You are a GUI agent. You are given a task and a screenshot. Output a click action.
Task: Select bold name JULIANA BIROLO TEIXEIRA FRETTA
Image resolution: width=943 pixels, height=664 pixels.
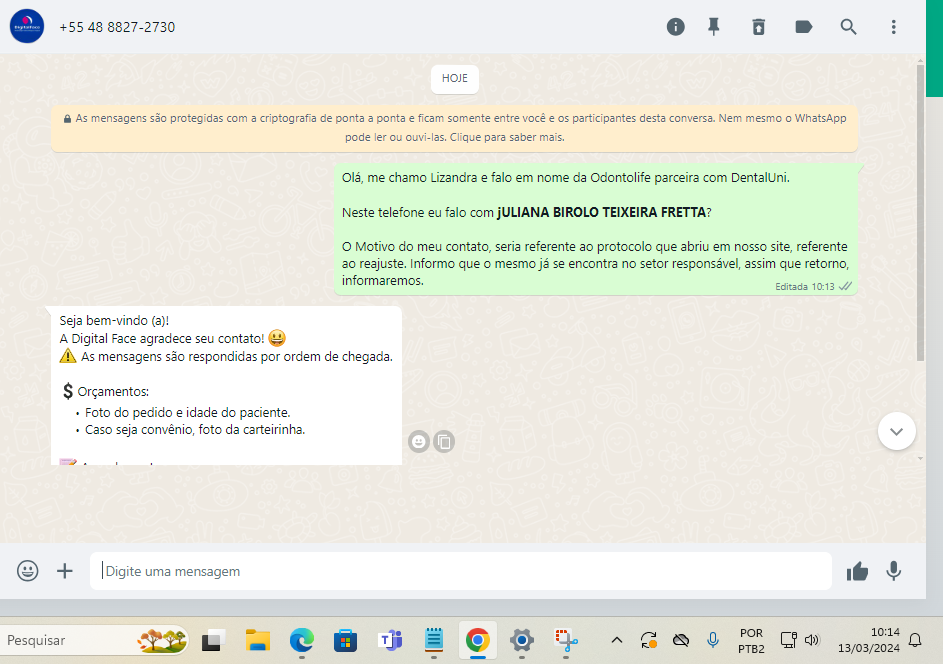601,212
